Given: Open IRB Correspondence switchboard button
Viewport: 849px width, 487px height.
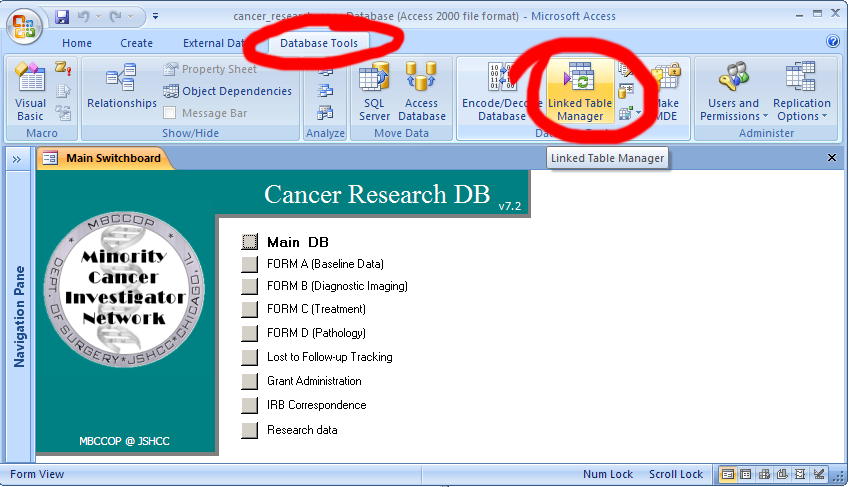Looking at the screenshot, I should coord(250,405).
